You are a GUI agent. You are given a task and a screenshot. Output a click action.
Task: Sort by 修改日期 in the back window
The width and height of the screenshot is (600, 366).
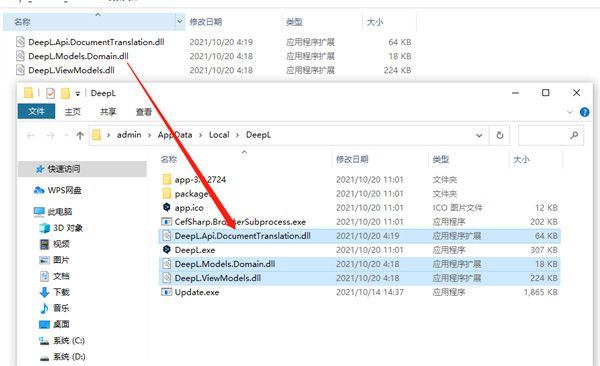tap(206, 22)
